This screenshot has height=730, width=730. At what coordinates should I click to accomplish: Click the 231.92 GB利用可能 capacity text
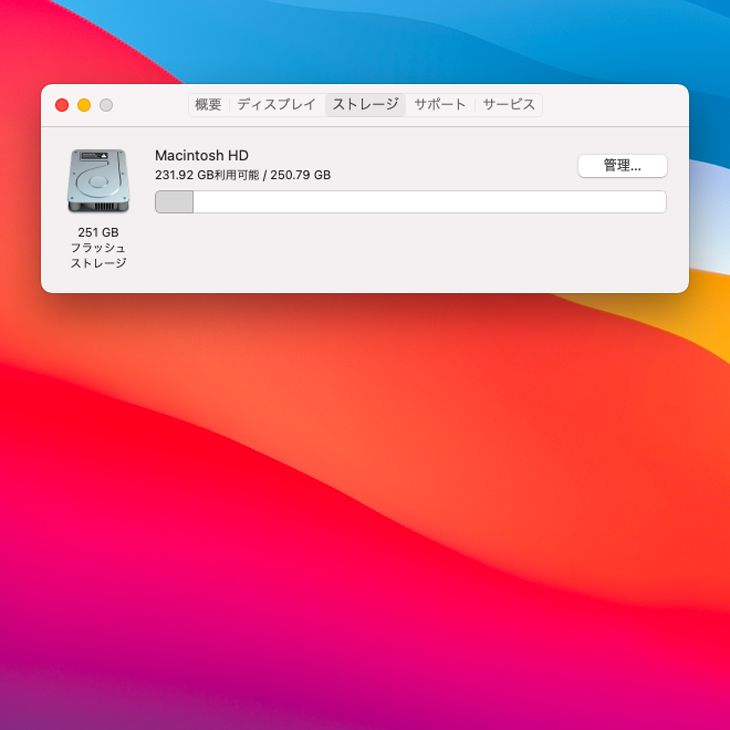pyautogui.click(x=207, y=175)
